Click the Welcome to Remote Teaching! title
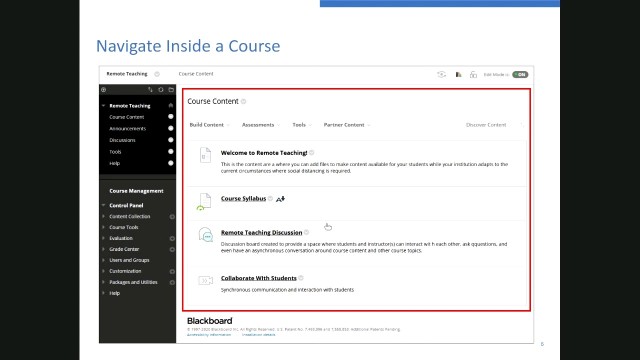640x360 pixels. [x=264, y=153]
